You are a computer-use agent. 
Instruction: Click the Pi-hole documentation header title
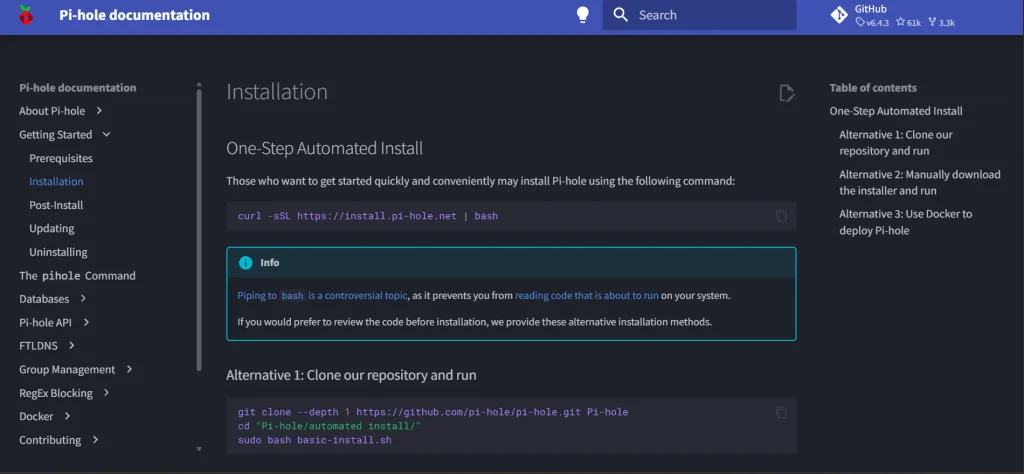tap(135, 15)
